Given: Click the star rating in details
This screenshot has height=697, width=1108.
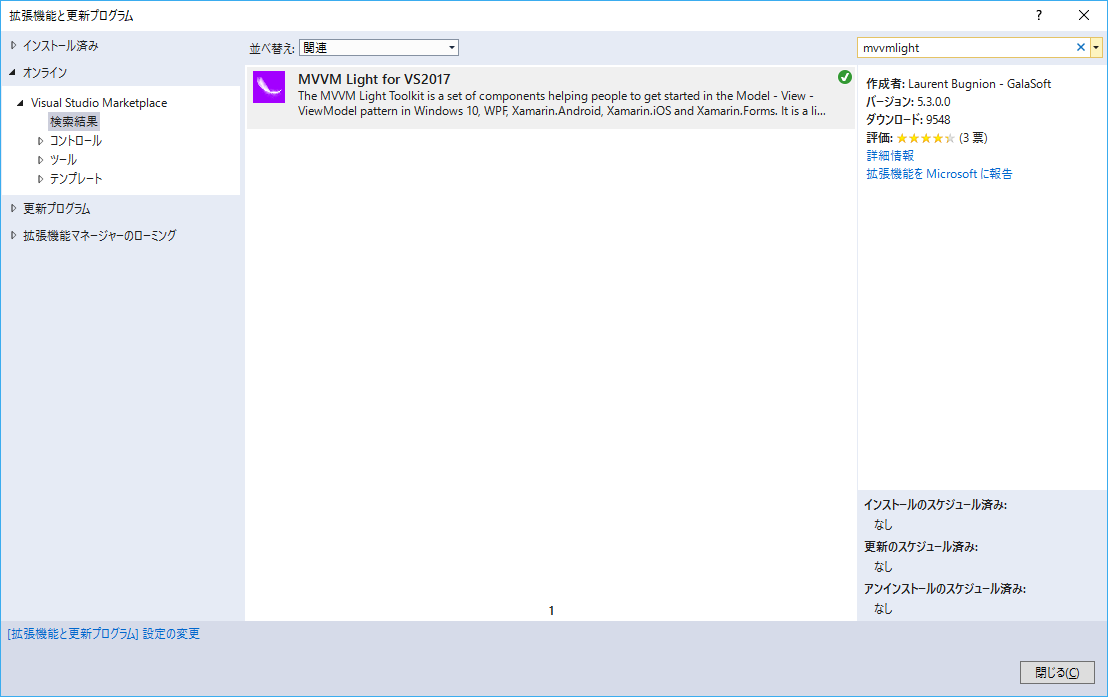Looking at the screenshot, I should (x=925, y=138).
